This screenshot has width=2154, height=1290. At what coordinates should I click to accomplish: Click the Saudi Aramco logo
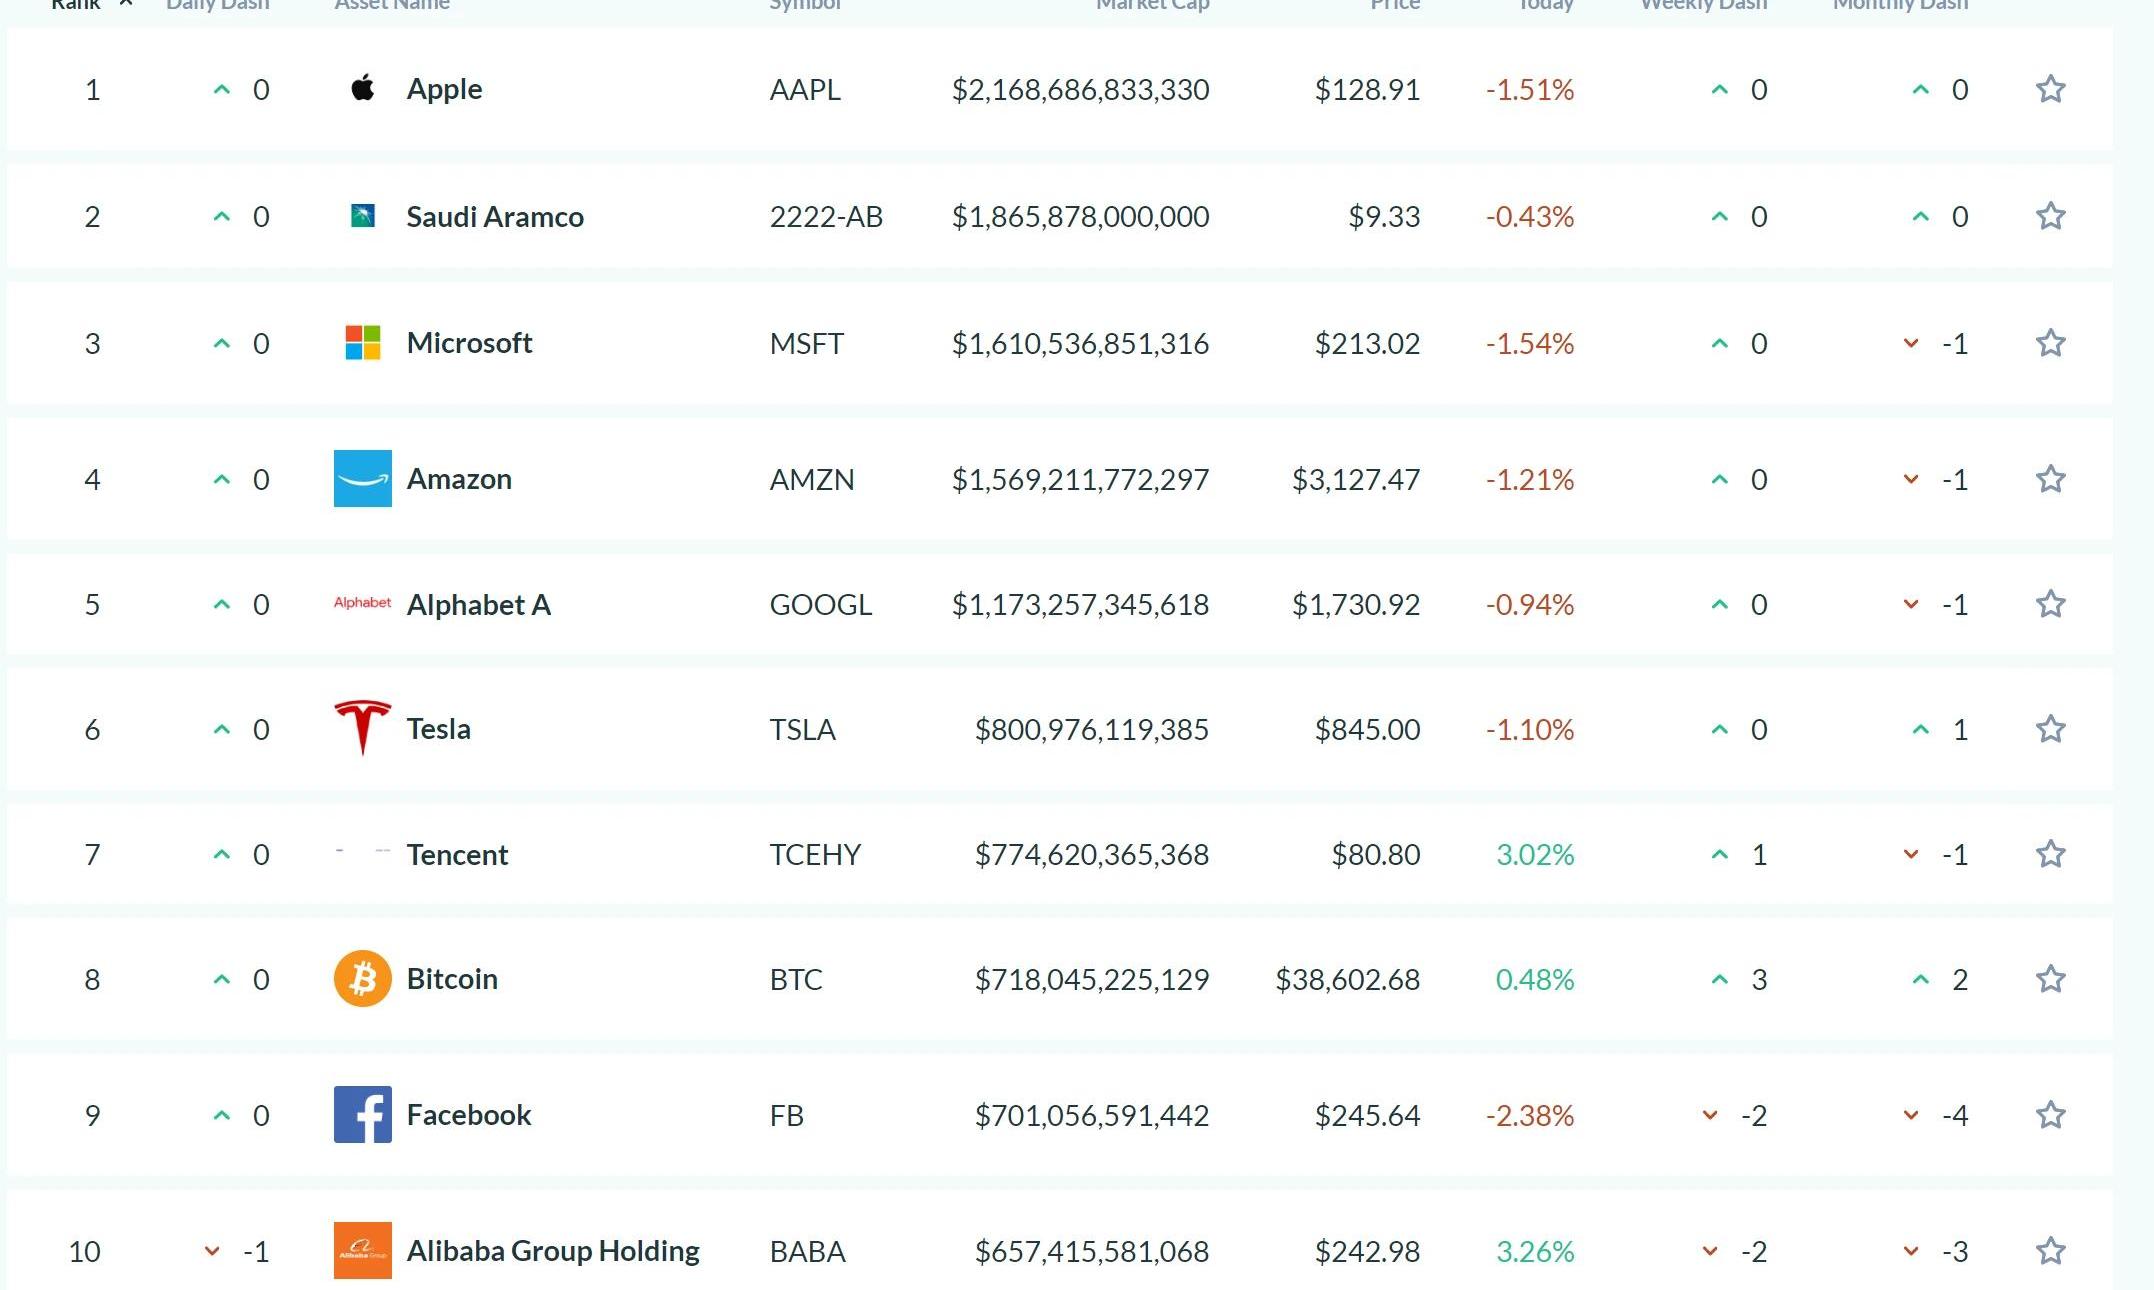click(x=363, y=216)
